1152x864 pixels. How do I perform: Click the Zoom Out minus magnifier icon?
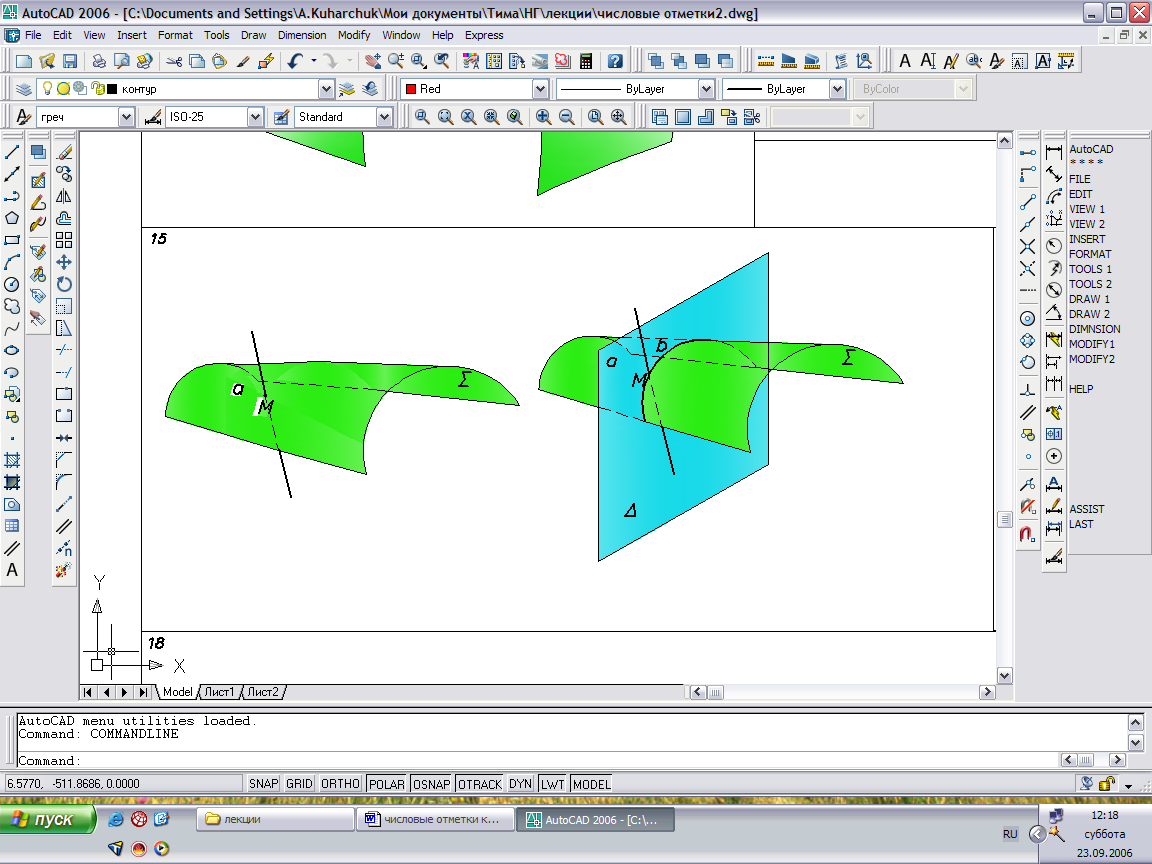(x=566, y=117)
